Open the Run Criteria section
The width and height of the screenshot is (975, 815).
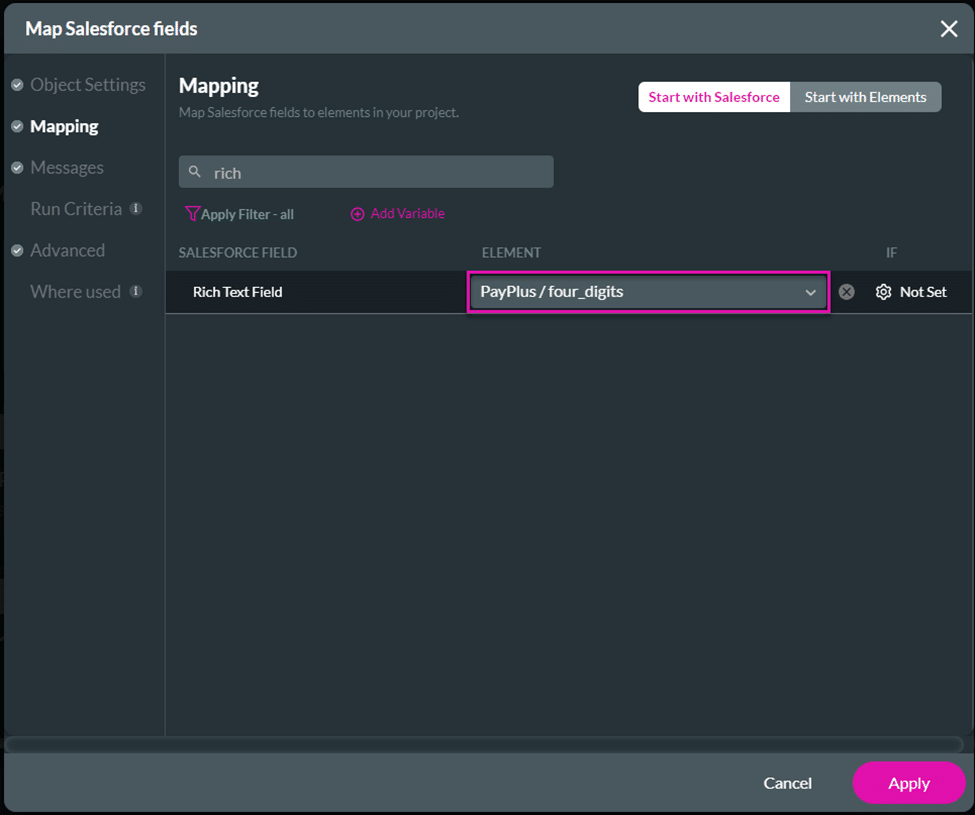tap(76, 209)
